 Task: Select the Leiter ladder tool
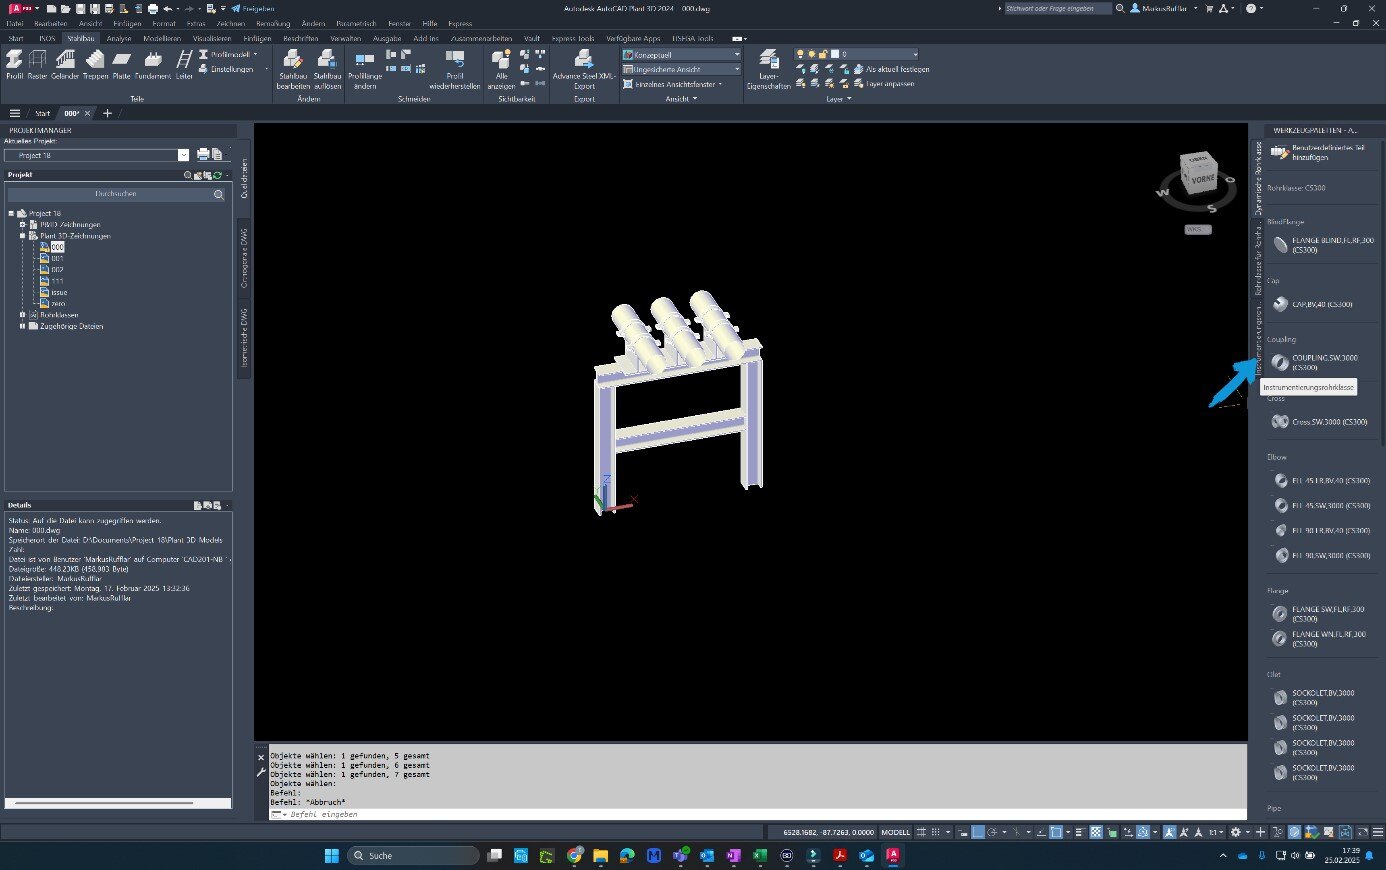click(x=185, y=64)
